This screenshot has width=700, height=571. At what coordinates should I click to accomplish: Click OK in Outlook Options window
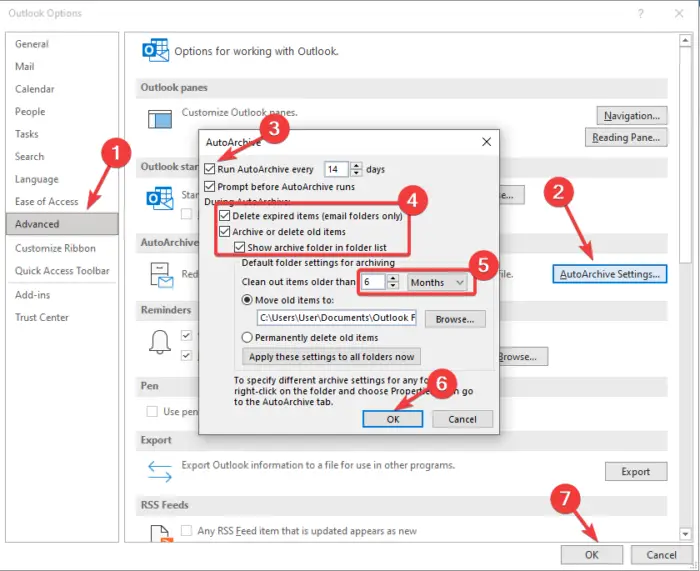click(x=592, y=555)
